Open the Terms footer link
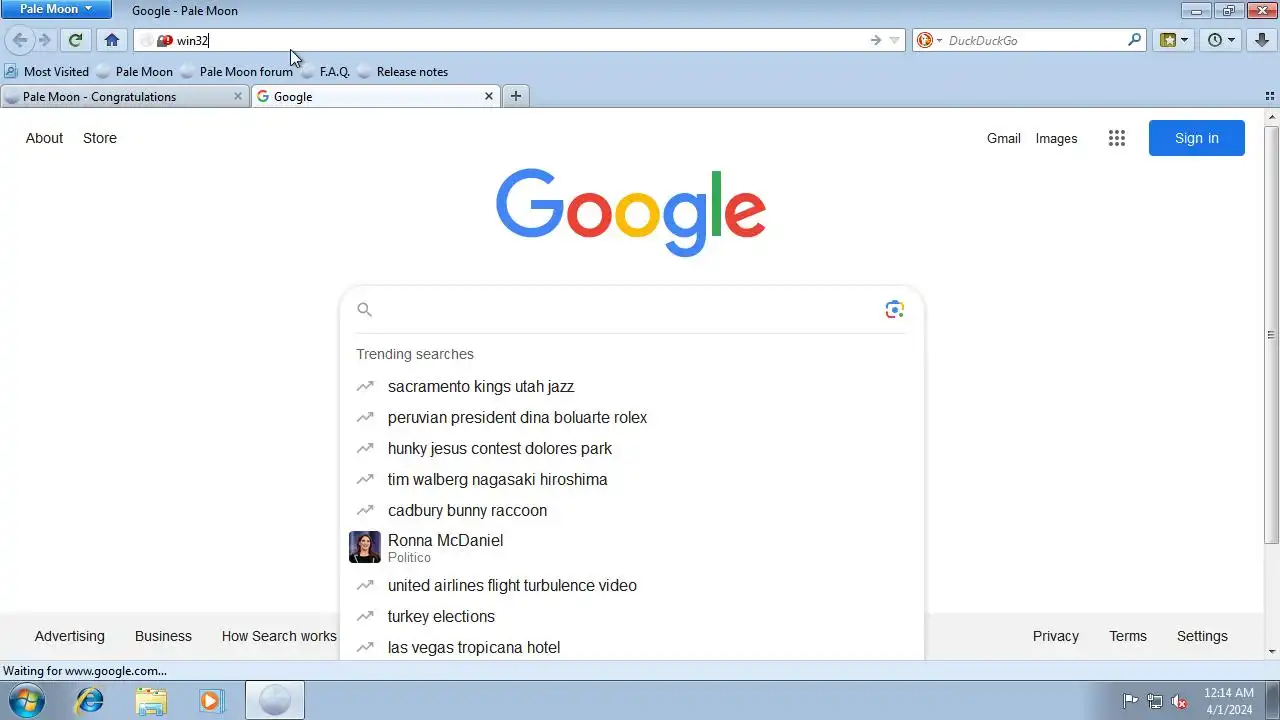The image size is (1280, 720). 1128,636
